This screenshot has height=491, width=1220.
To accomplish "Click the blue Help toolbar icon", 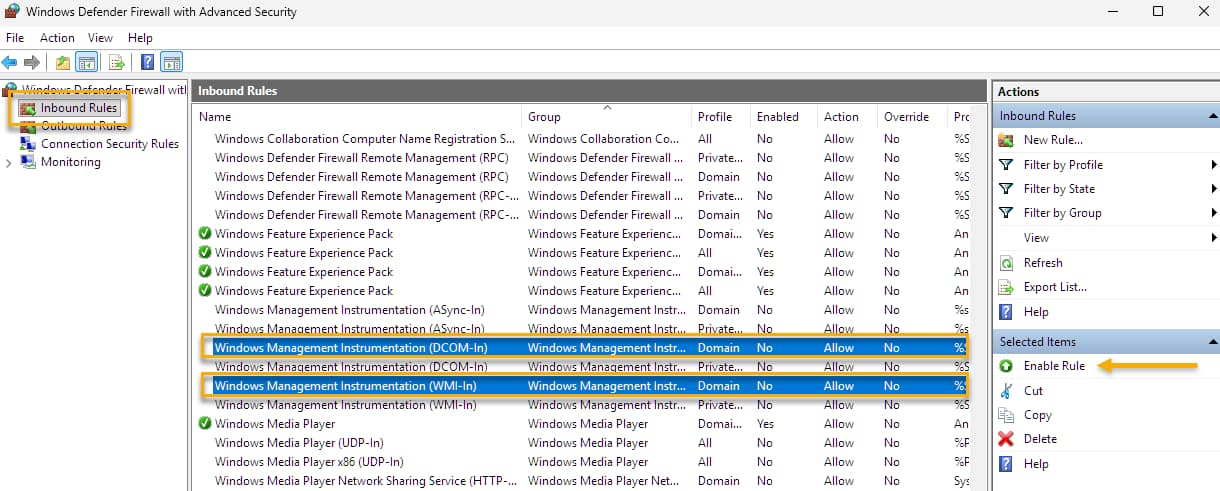I will coord(147,62).
